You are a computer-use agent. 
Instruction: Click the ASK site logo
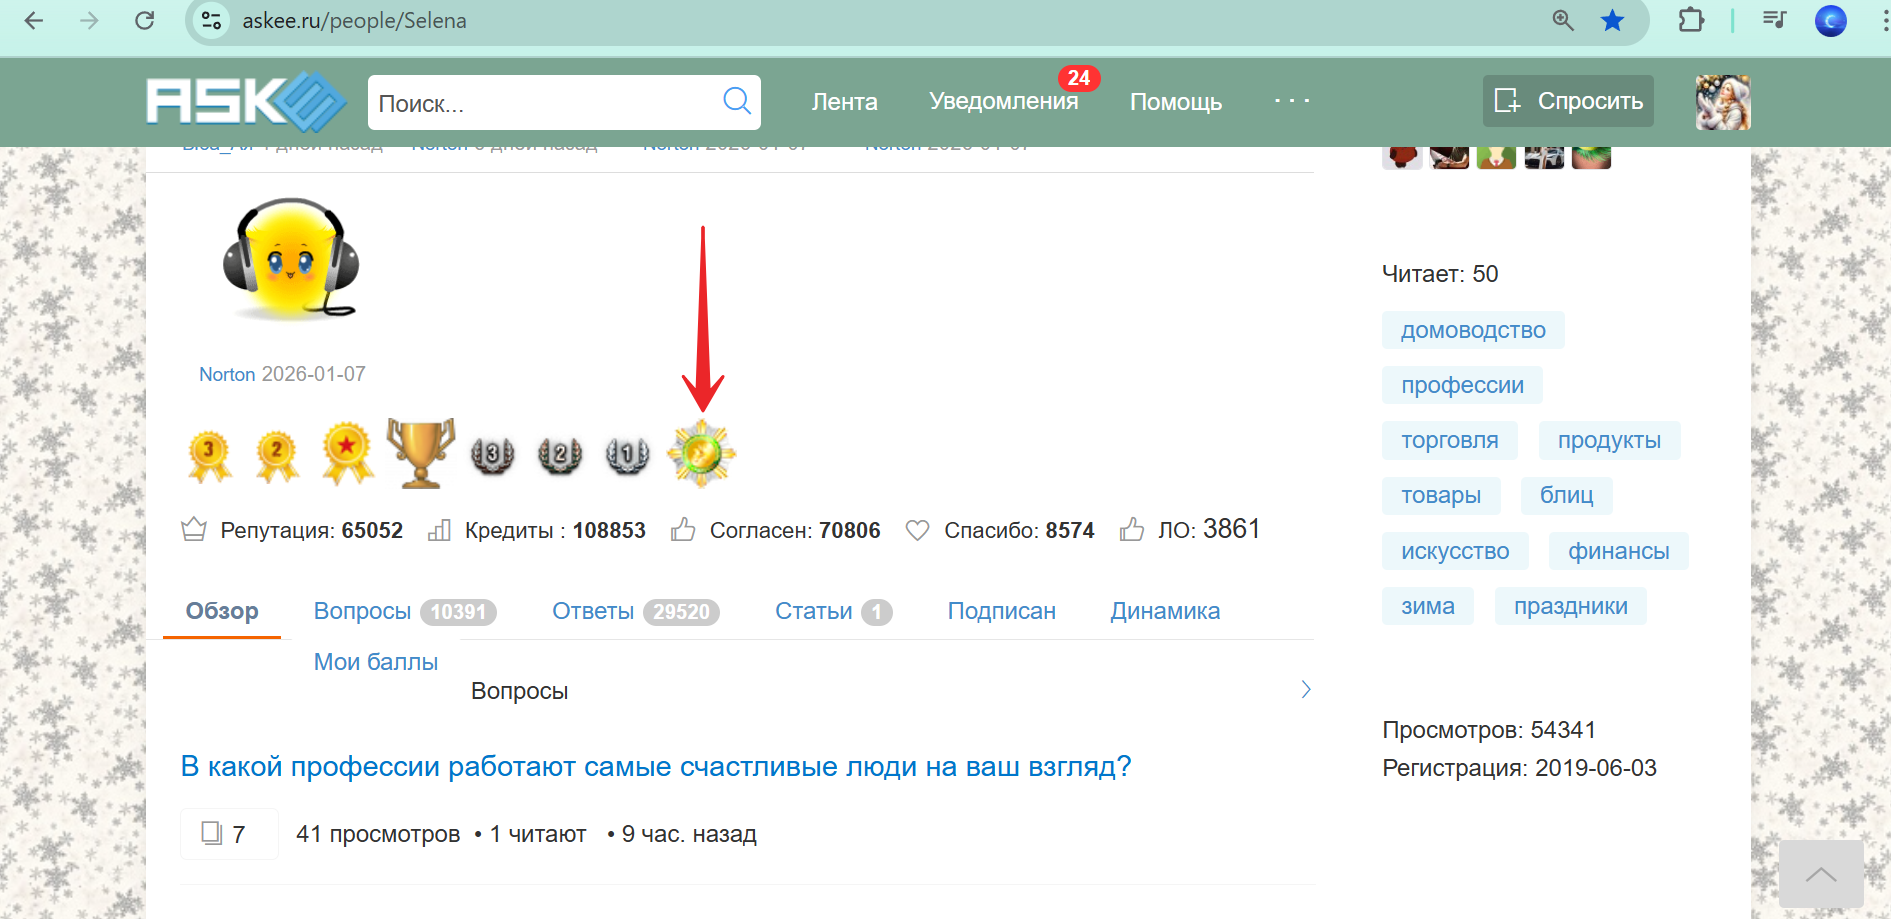pyautogui.click(x=245, y=101)
